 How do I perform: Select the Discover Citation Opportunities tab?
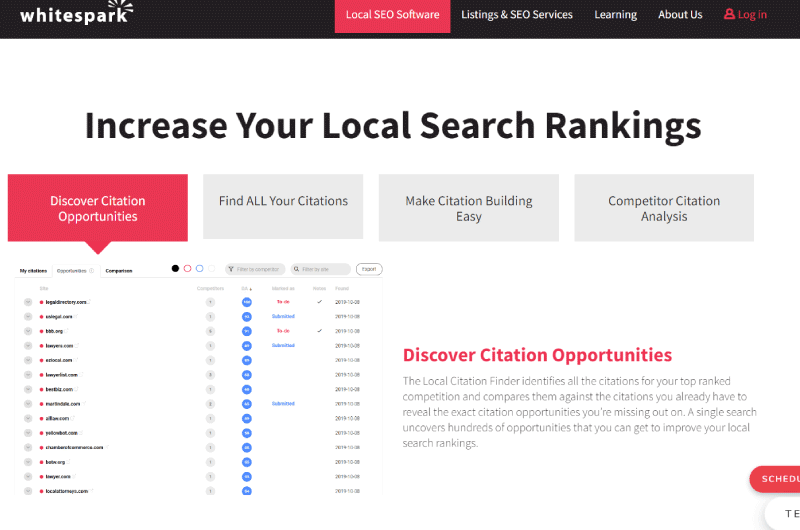point(97,208)
